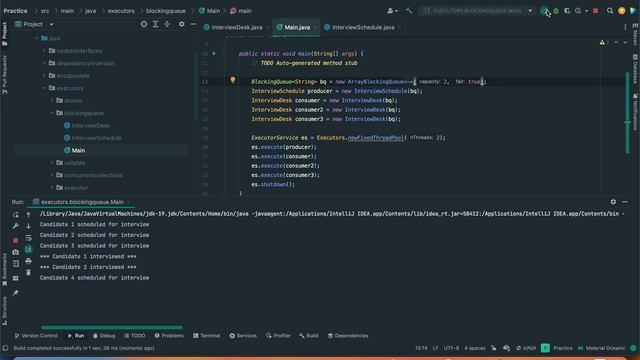The image size is (640, 360).
Task: Start debugging with the bug icon
Action: click(556, 11)
